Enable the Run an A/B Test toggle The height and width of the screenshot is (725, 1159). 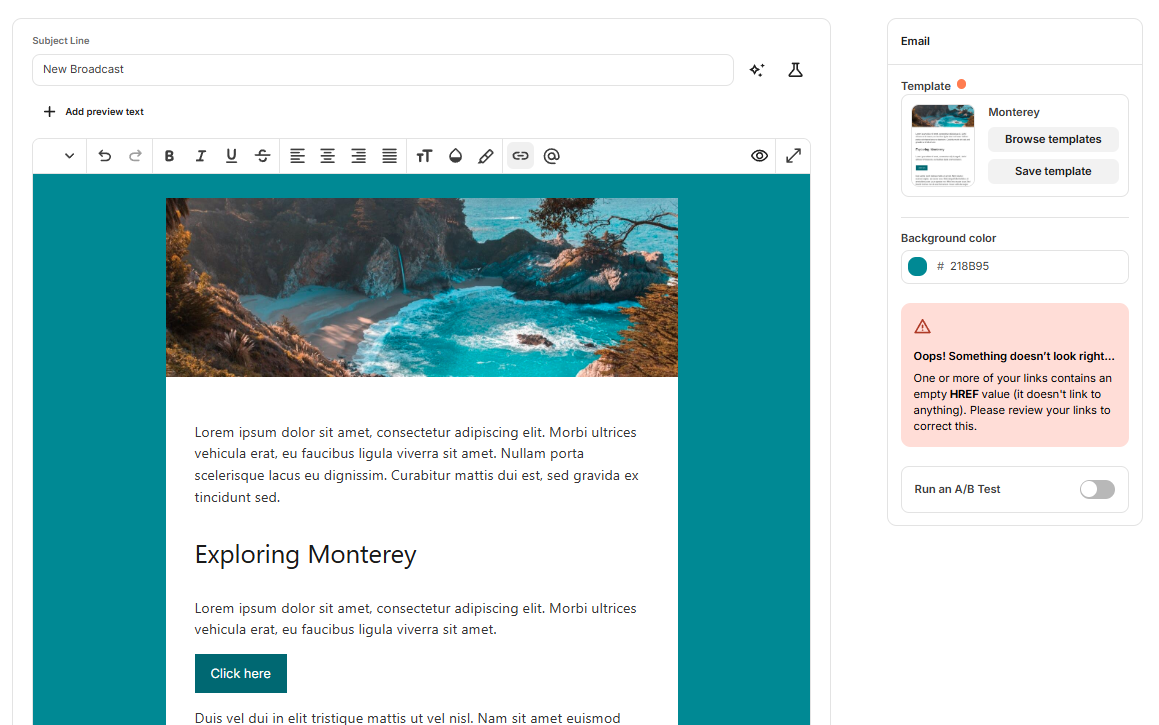[x=1097, y=489]
